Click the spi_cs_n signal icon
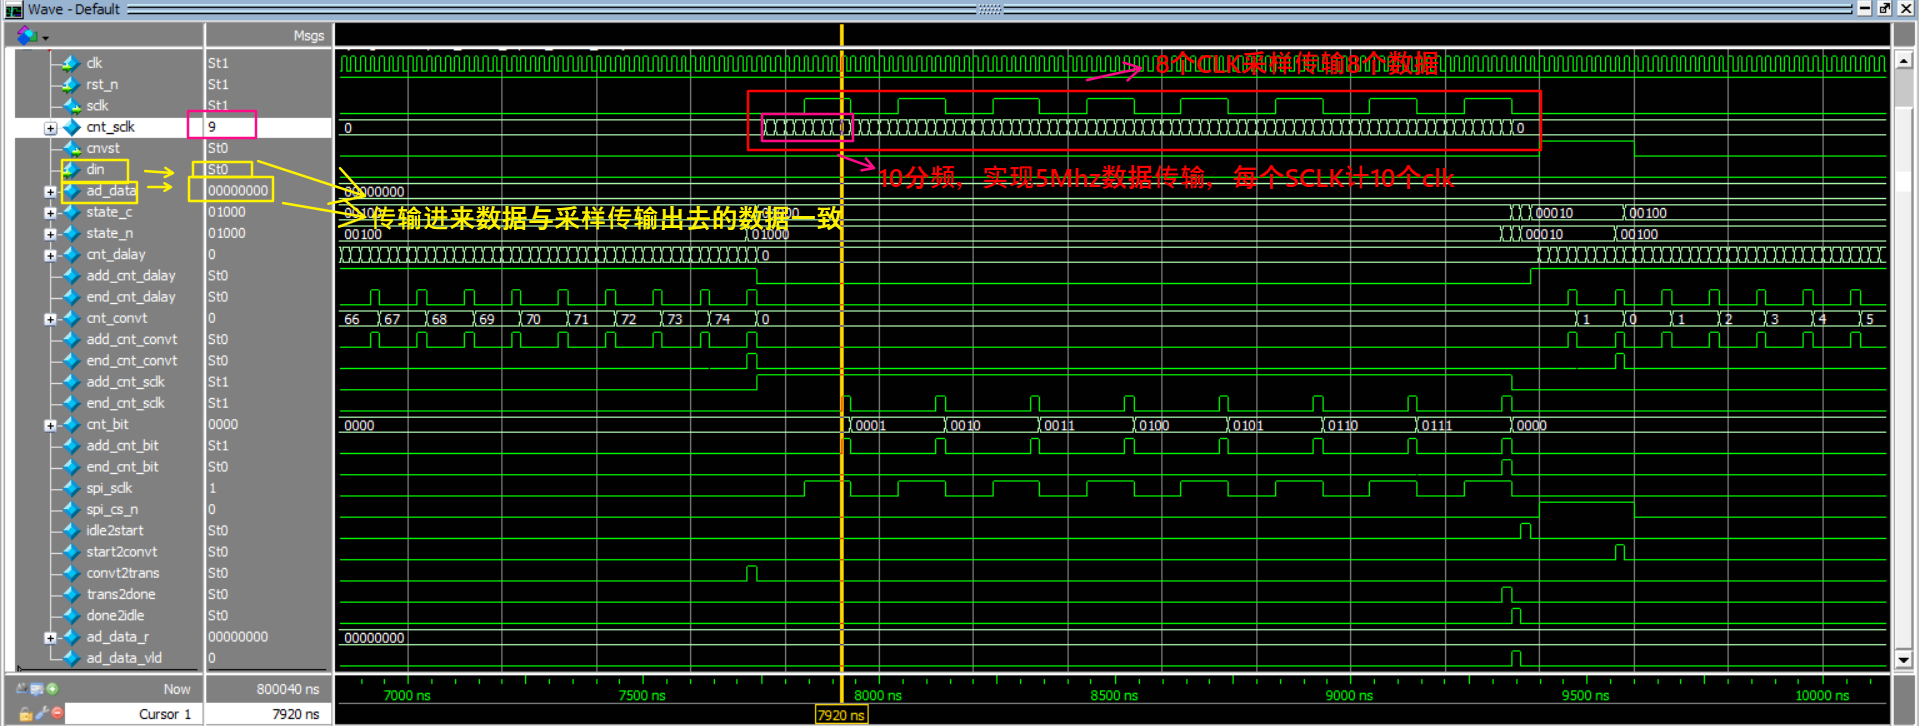The image size is (1920, 726). click(x=71, y=509)
